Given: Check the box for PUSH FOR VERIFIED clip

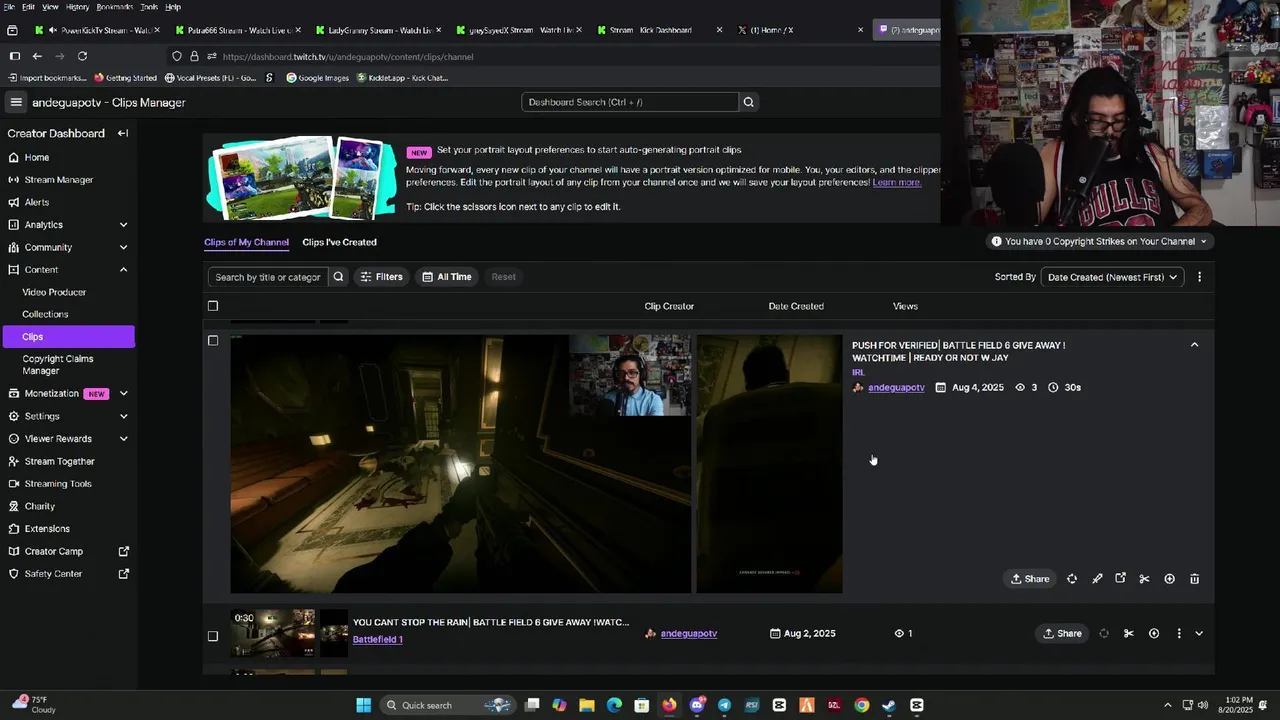Looking at the screenshot, I should tap(212, 340).
